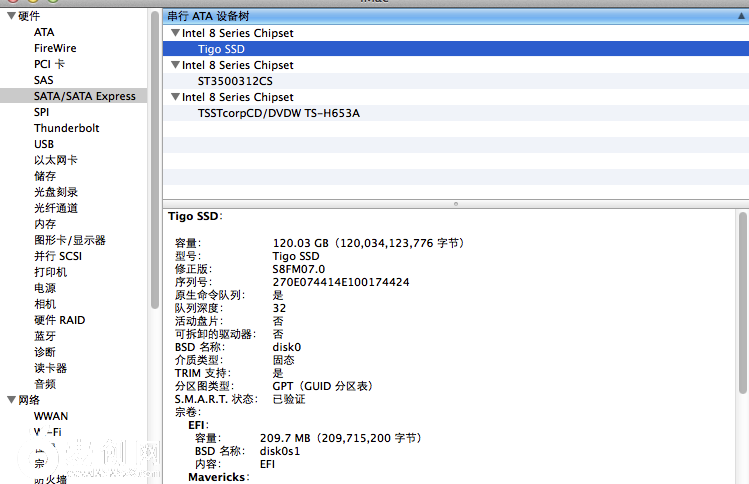The height and width of the screenshot is (484, 749).
Task: Select 蓝牙 in the hardware list
Action: coord(45,336)
